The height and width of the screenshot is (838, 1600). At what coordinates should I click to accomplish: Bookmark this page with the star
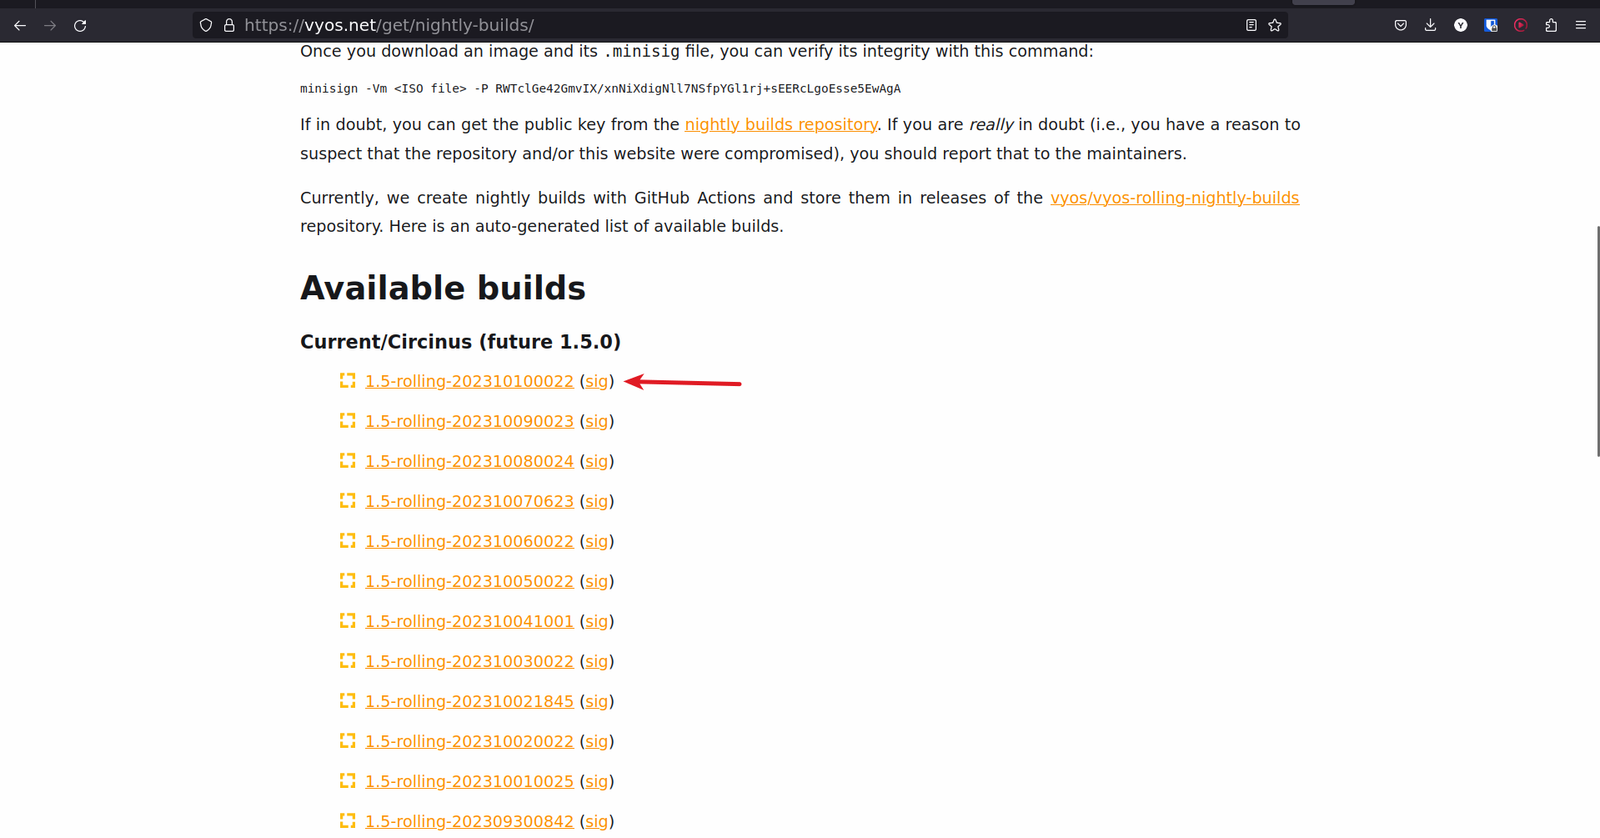pos(1275,25)
